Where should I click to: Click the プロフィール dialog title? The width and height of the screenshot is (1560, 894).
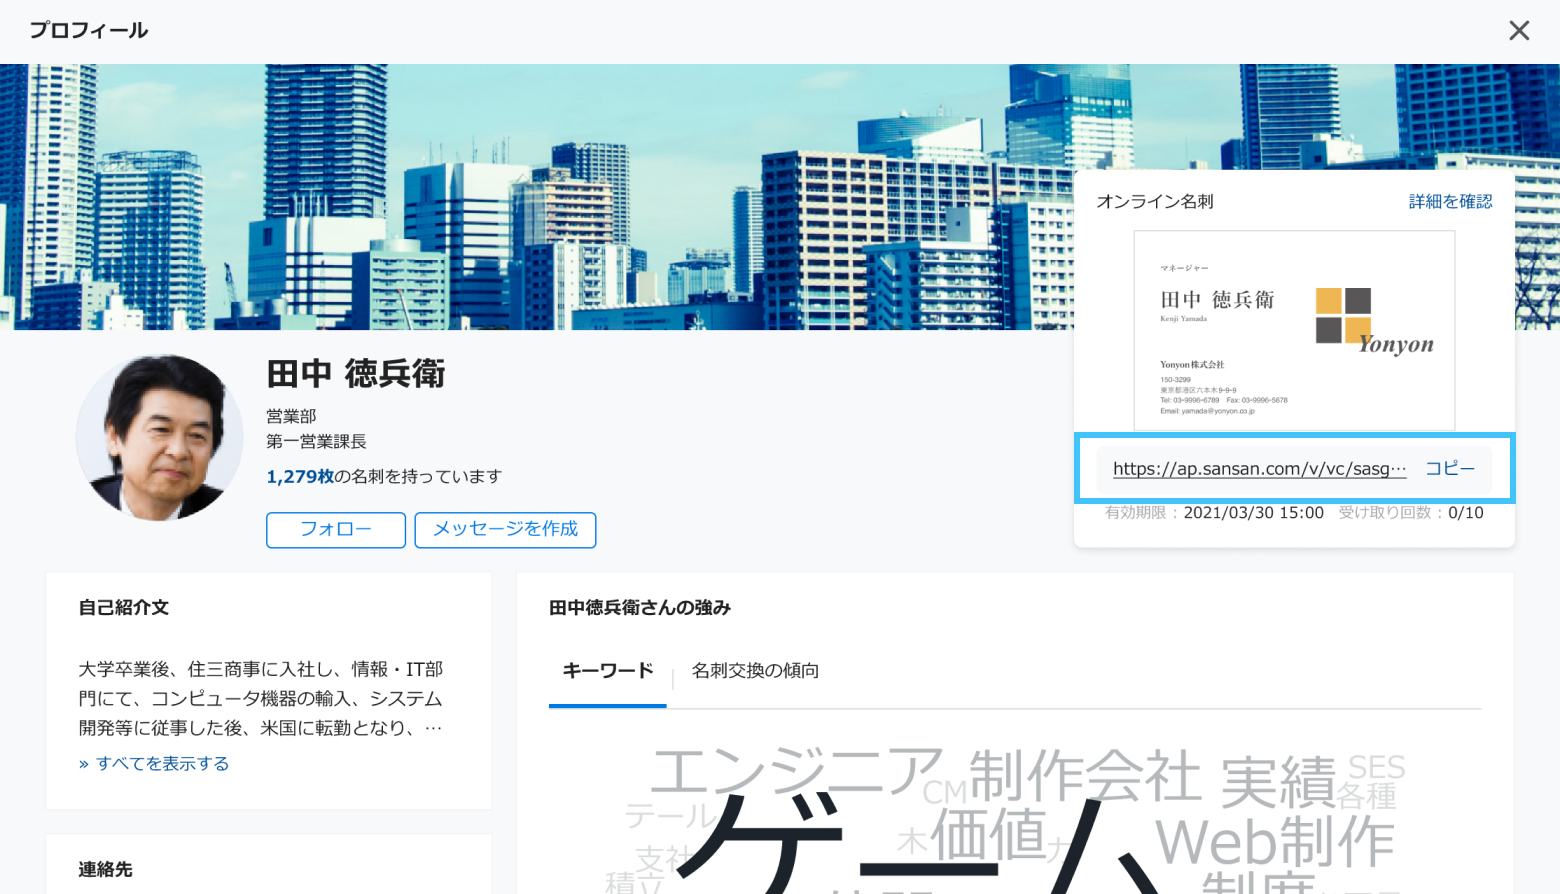coord(89,31)
